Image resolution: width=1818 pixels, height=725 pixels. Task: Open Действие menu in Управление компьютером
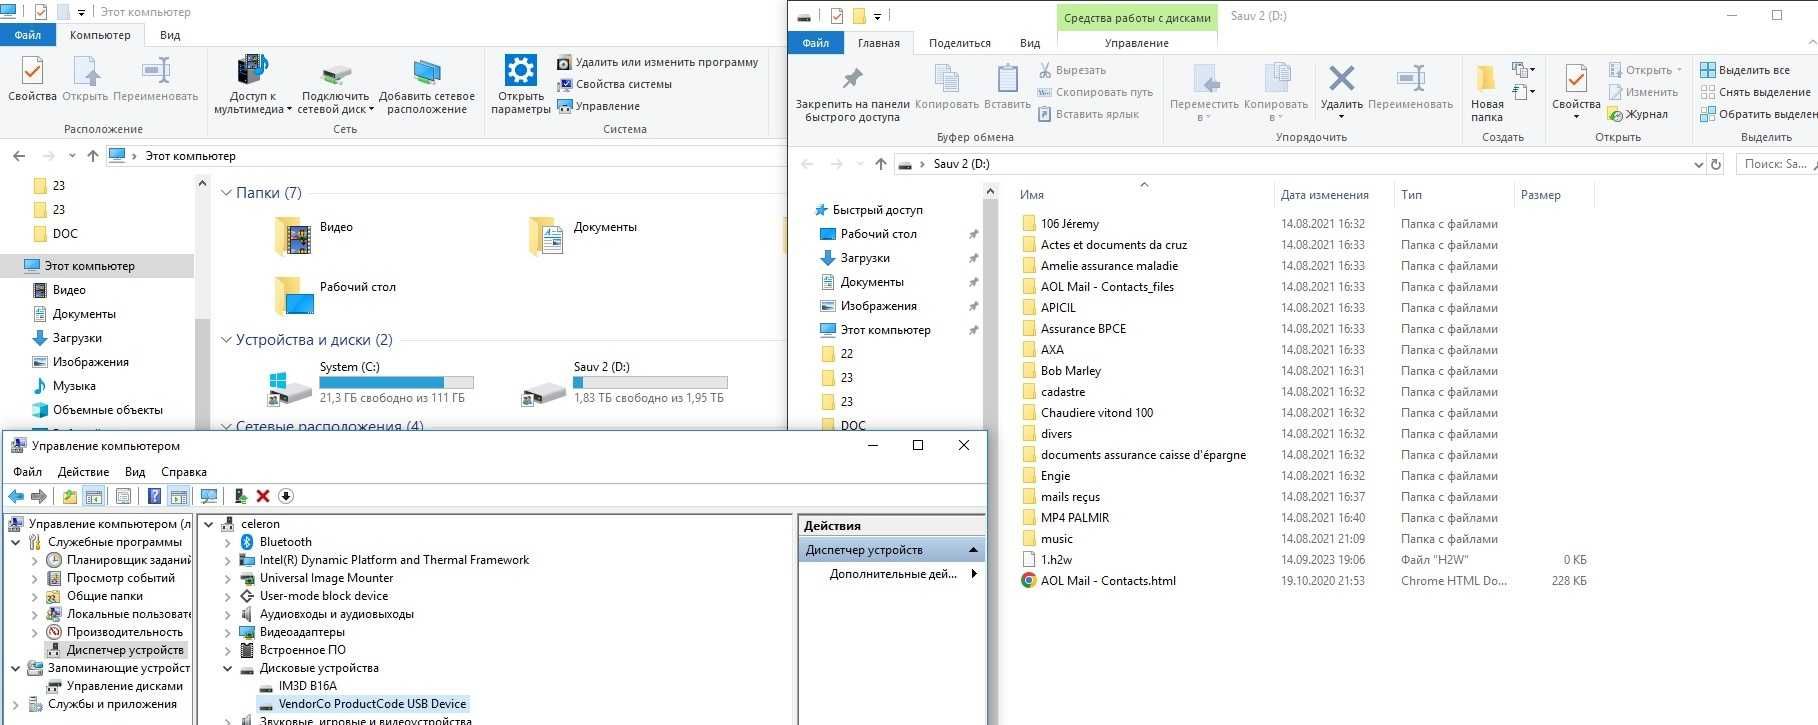83,472
